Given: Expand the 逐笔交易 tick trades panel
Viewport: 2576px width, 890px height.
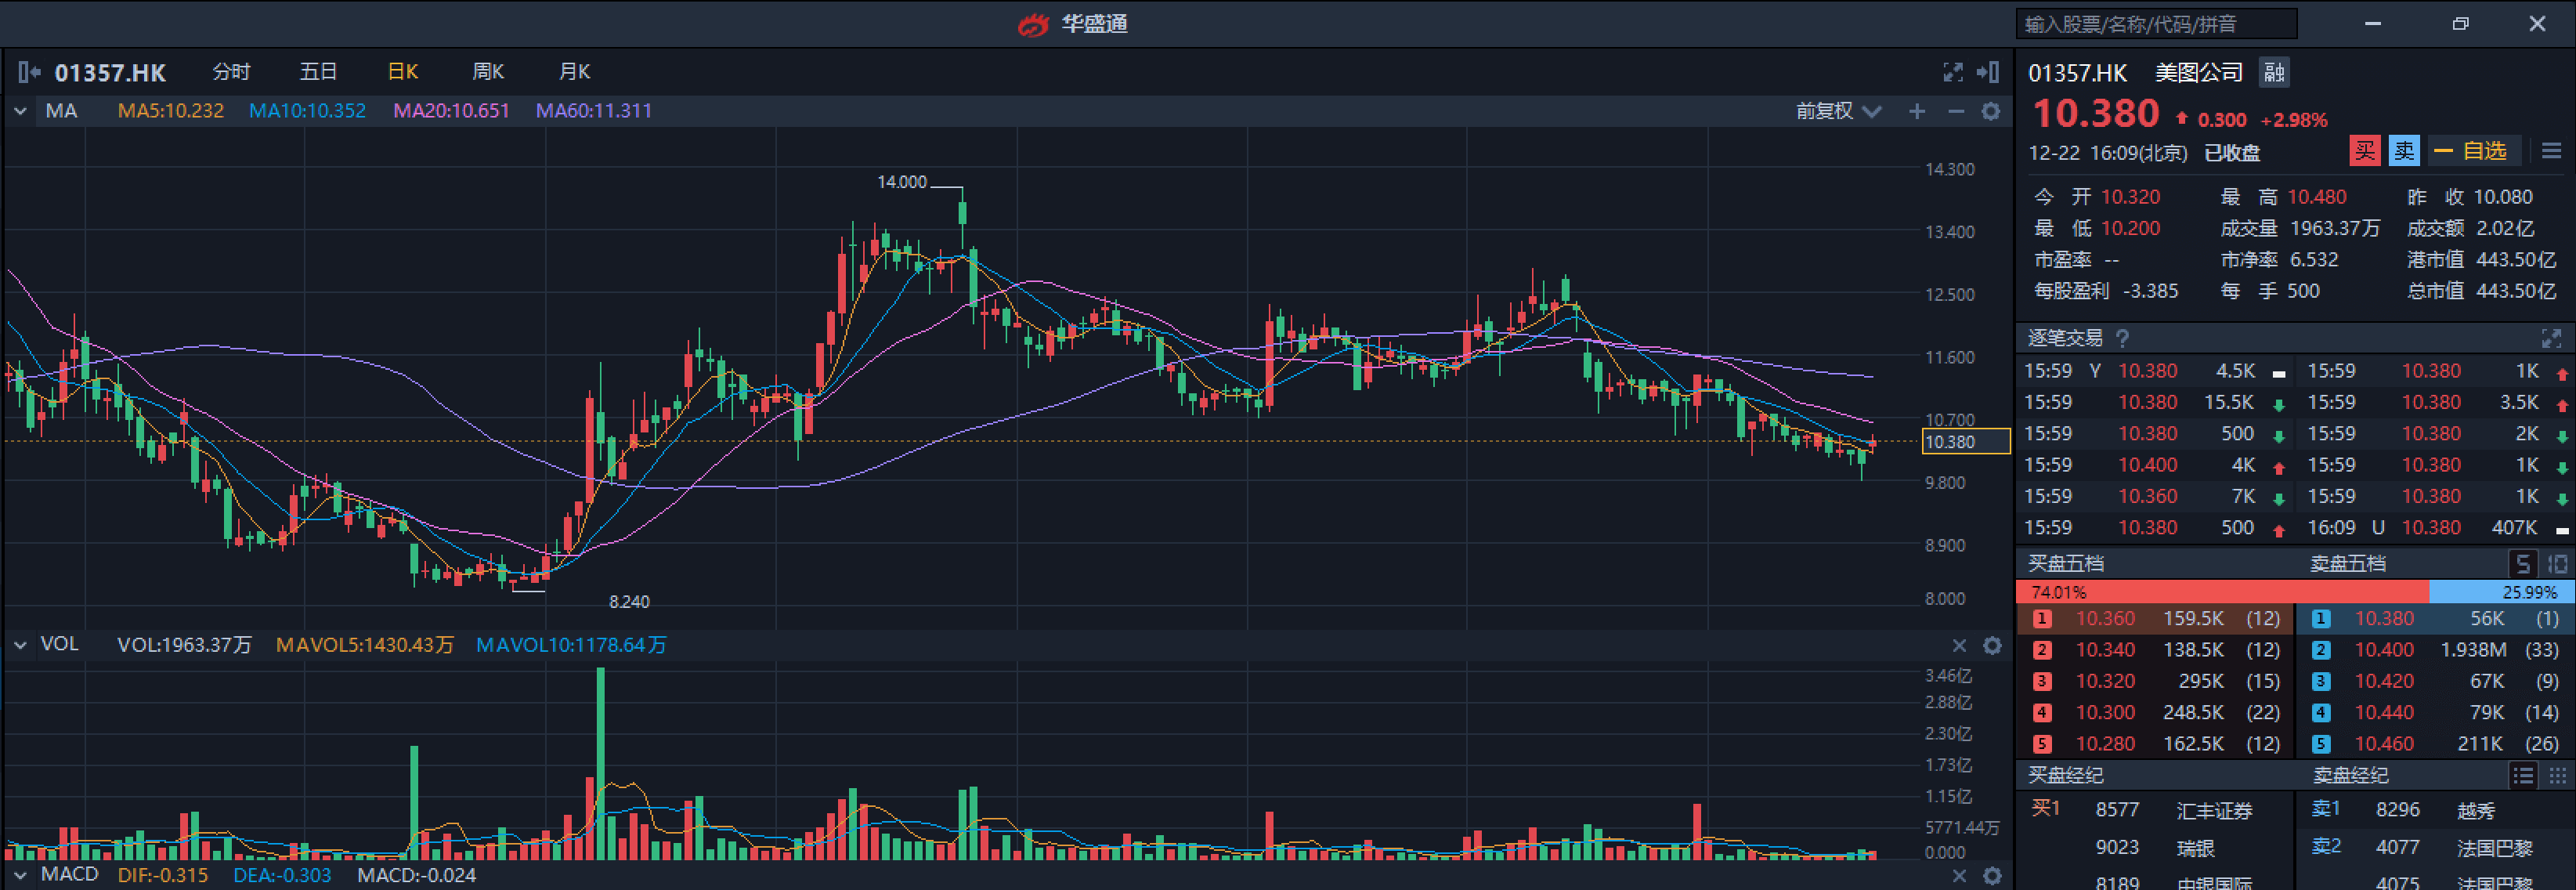Looking at the screenshot, I should coord(2550,338).
